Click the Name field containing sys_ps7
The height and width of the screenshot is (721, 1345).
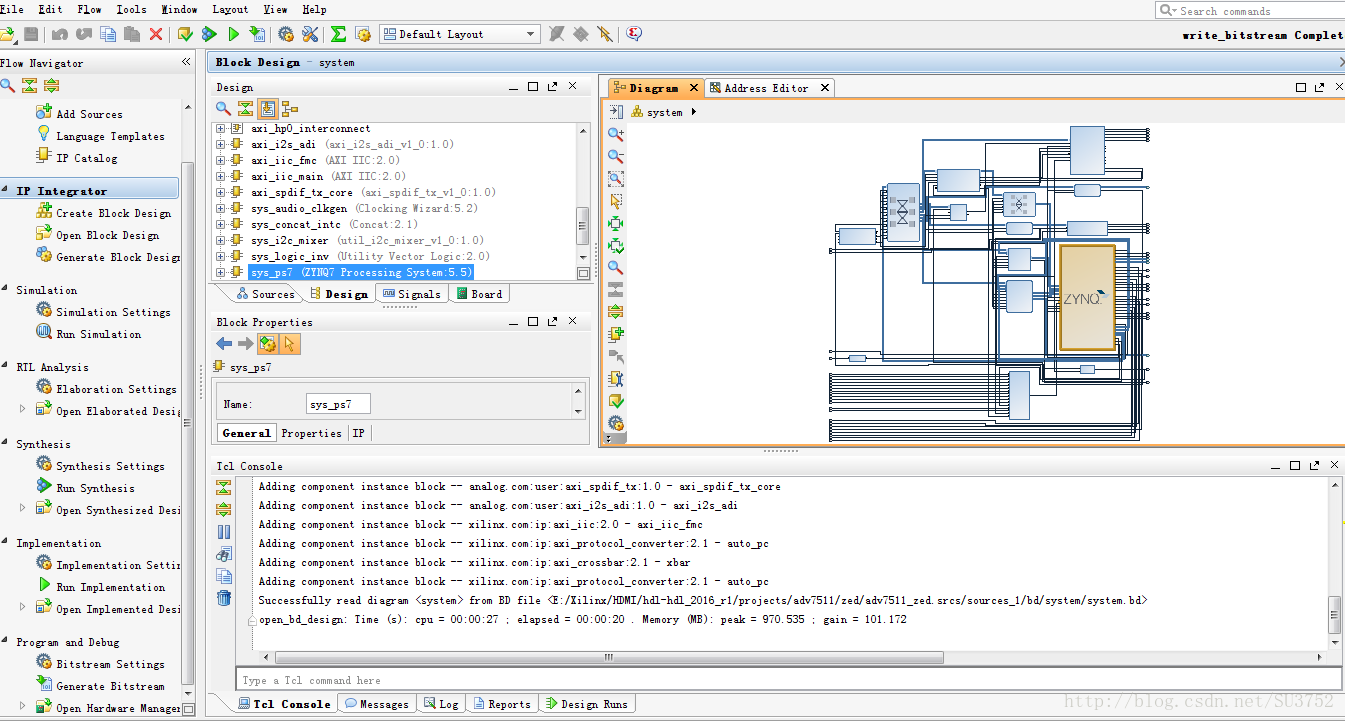coord(339,404)
